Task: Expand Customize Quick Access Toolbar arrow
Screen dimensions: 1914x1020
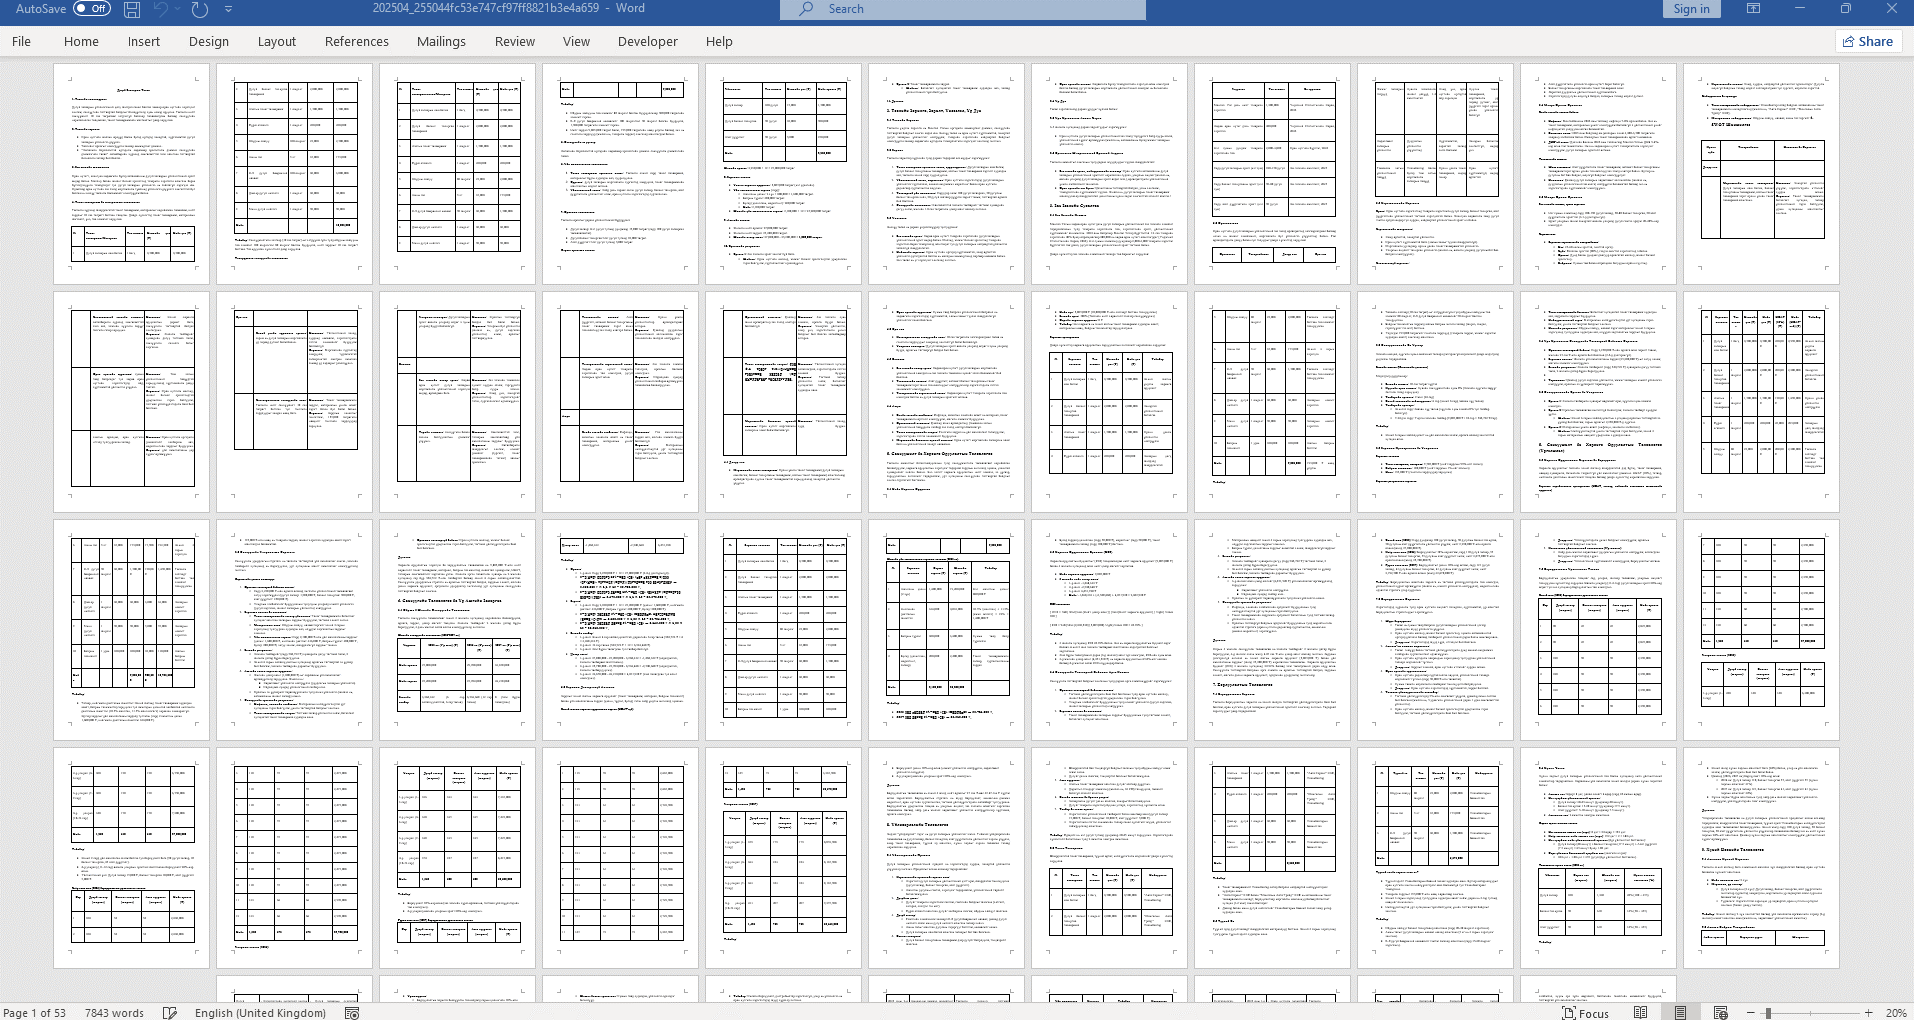Action: [x=228, y=9]
